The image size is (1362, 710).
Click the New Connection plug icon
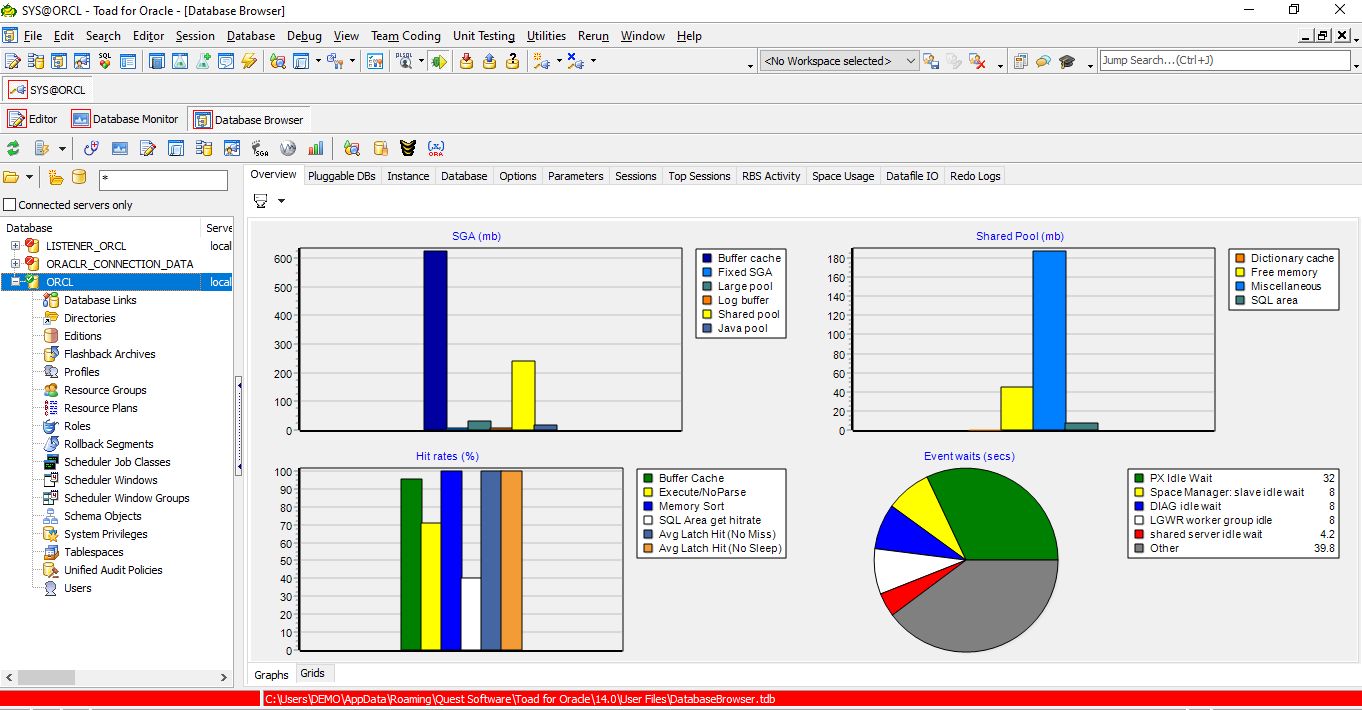tap(541, 61)
